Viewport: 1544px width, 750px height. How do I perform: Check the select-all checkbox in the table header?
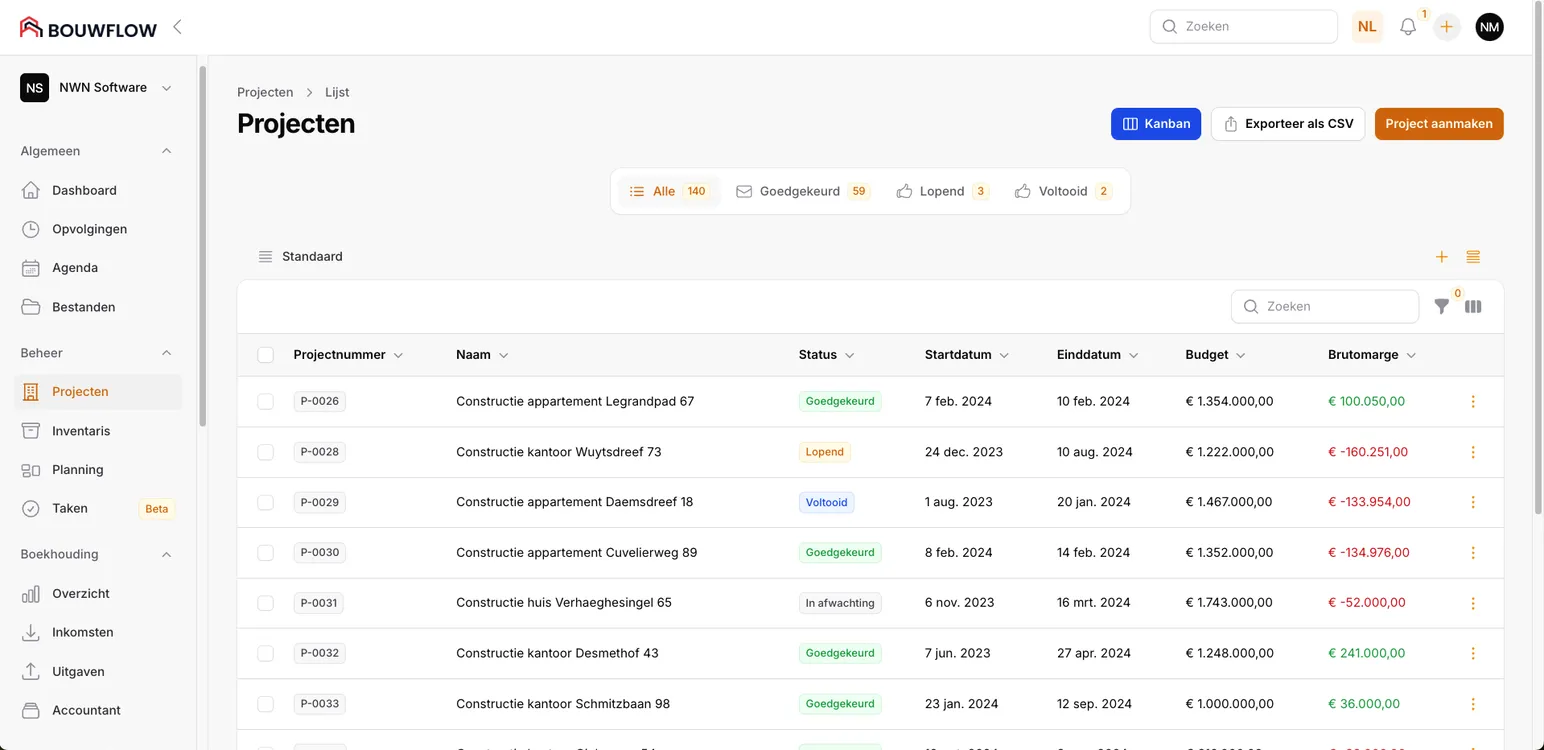[x=265, y=354]
